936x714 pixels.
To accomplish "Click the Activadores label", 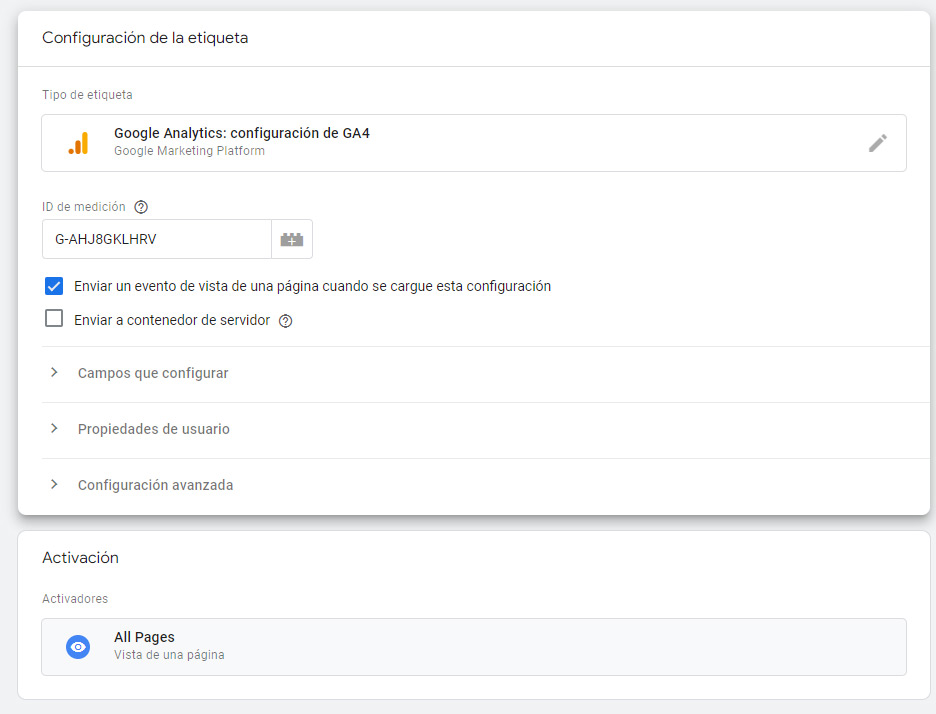I will coord(75,599).
